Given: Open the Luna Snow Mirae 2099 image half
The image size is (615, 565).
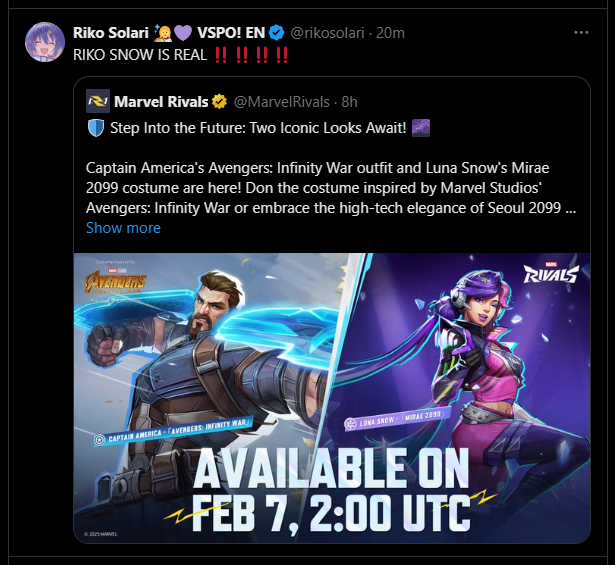Looking at the screenshot, I should [463, 398].
